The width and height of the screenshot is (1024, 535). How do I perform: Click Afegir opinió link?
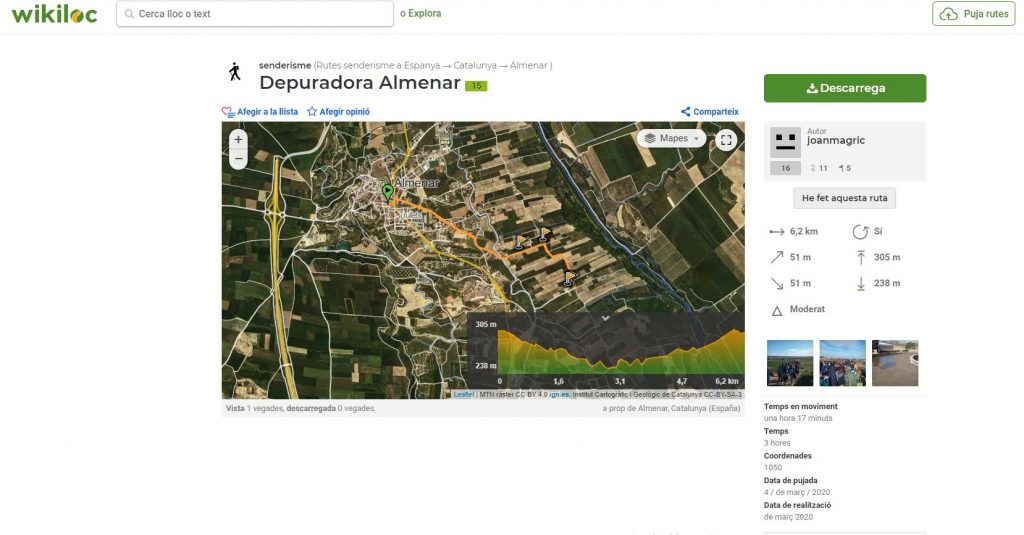pyautogui.click(x=338, y=112)
